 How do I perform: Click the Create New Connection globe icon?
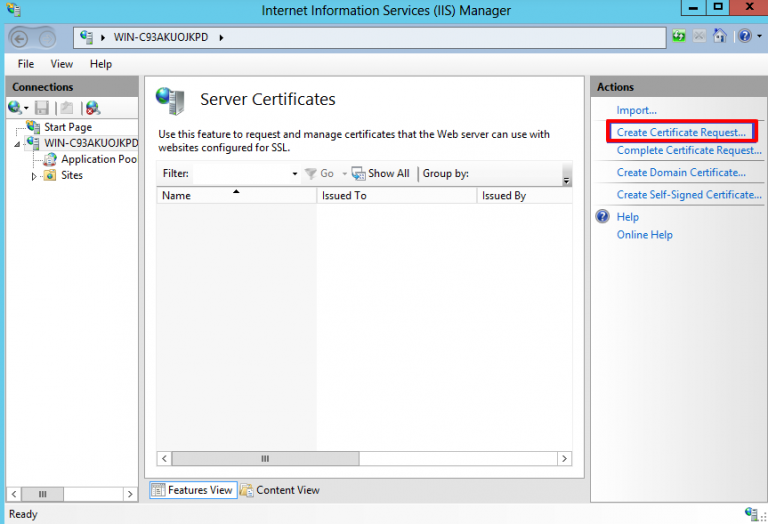tap(15, 108)
